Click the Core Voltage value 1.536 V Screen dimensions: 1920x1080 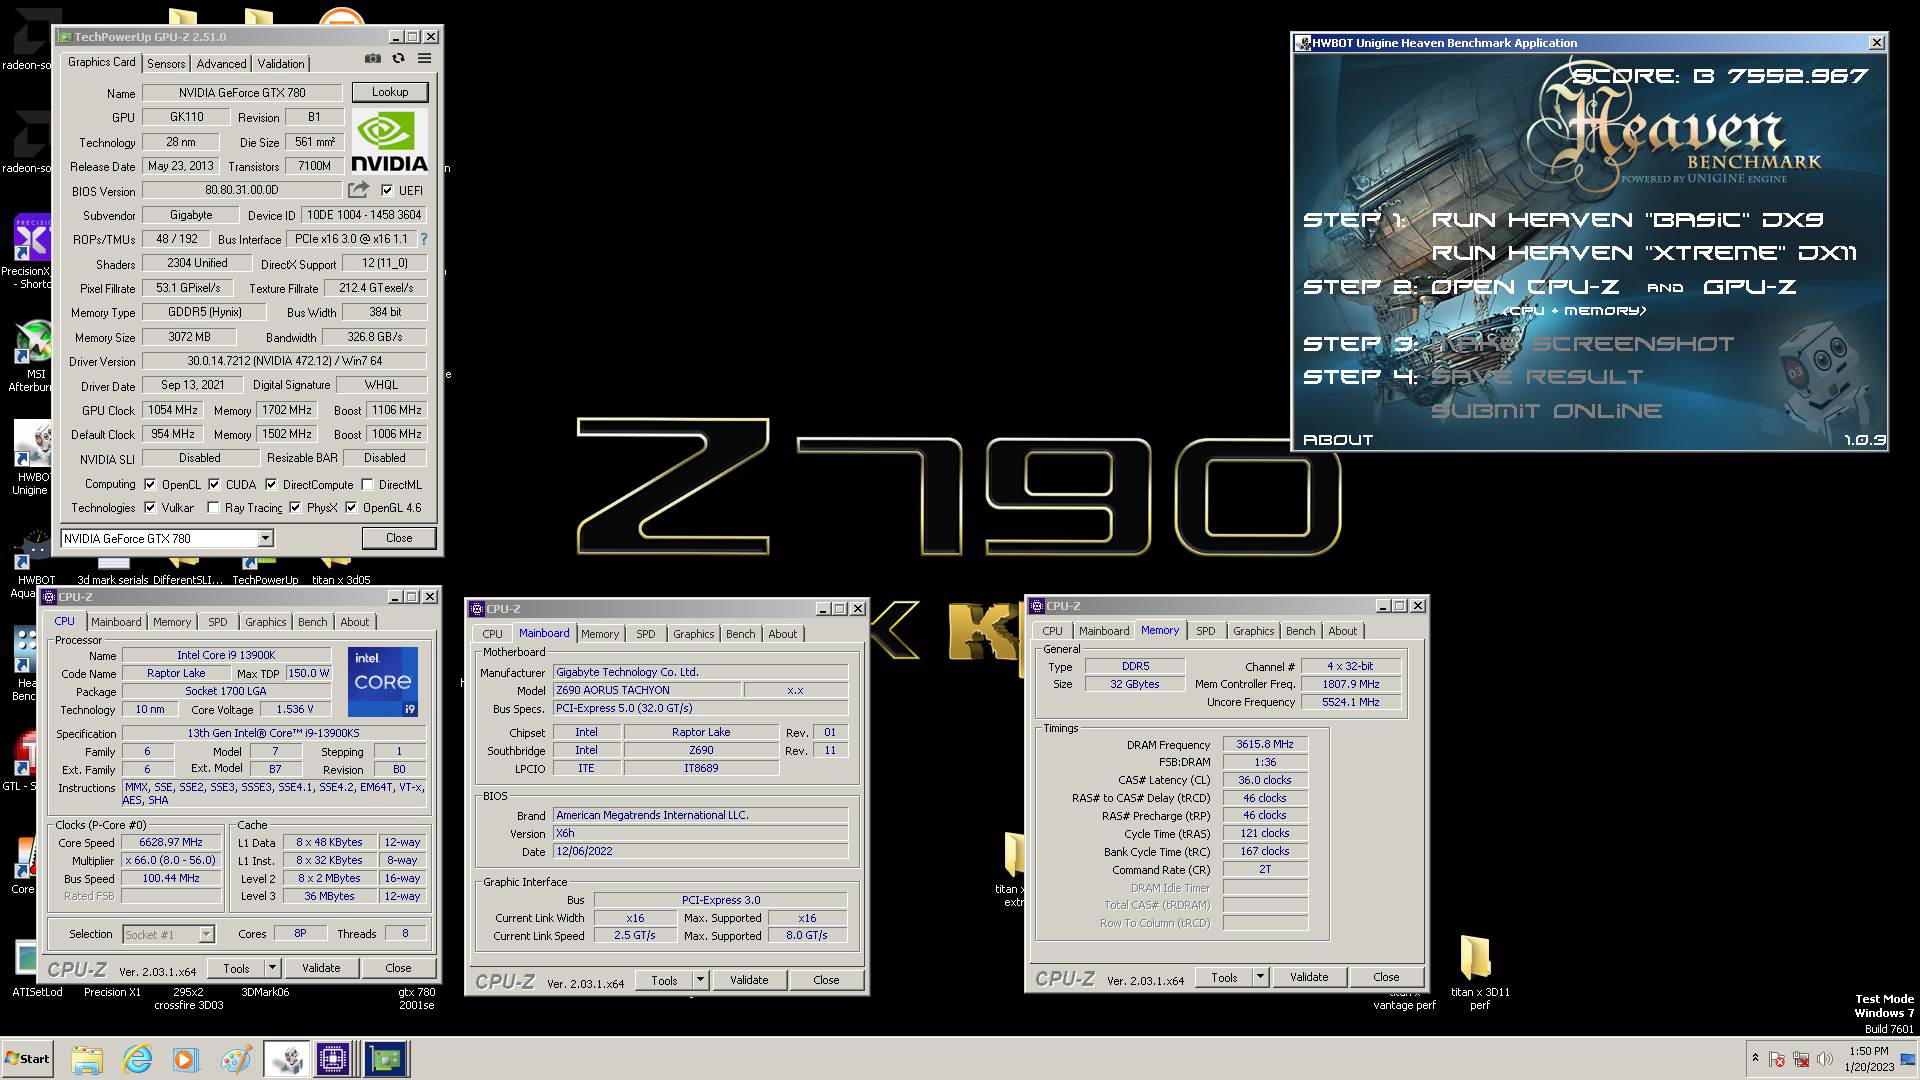coord(294,709)
